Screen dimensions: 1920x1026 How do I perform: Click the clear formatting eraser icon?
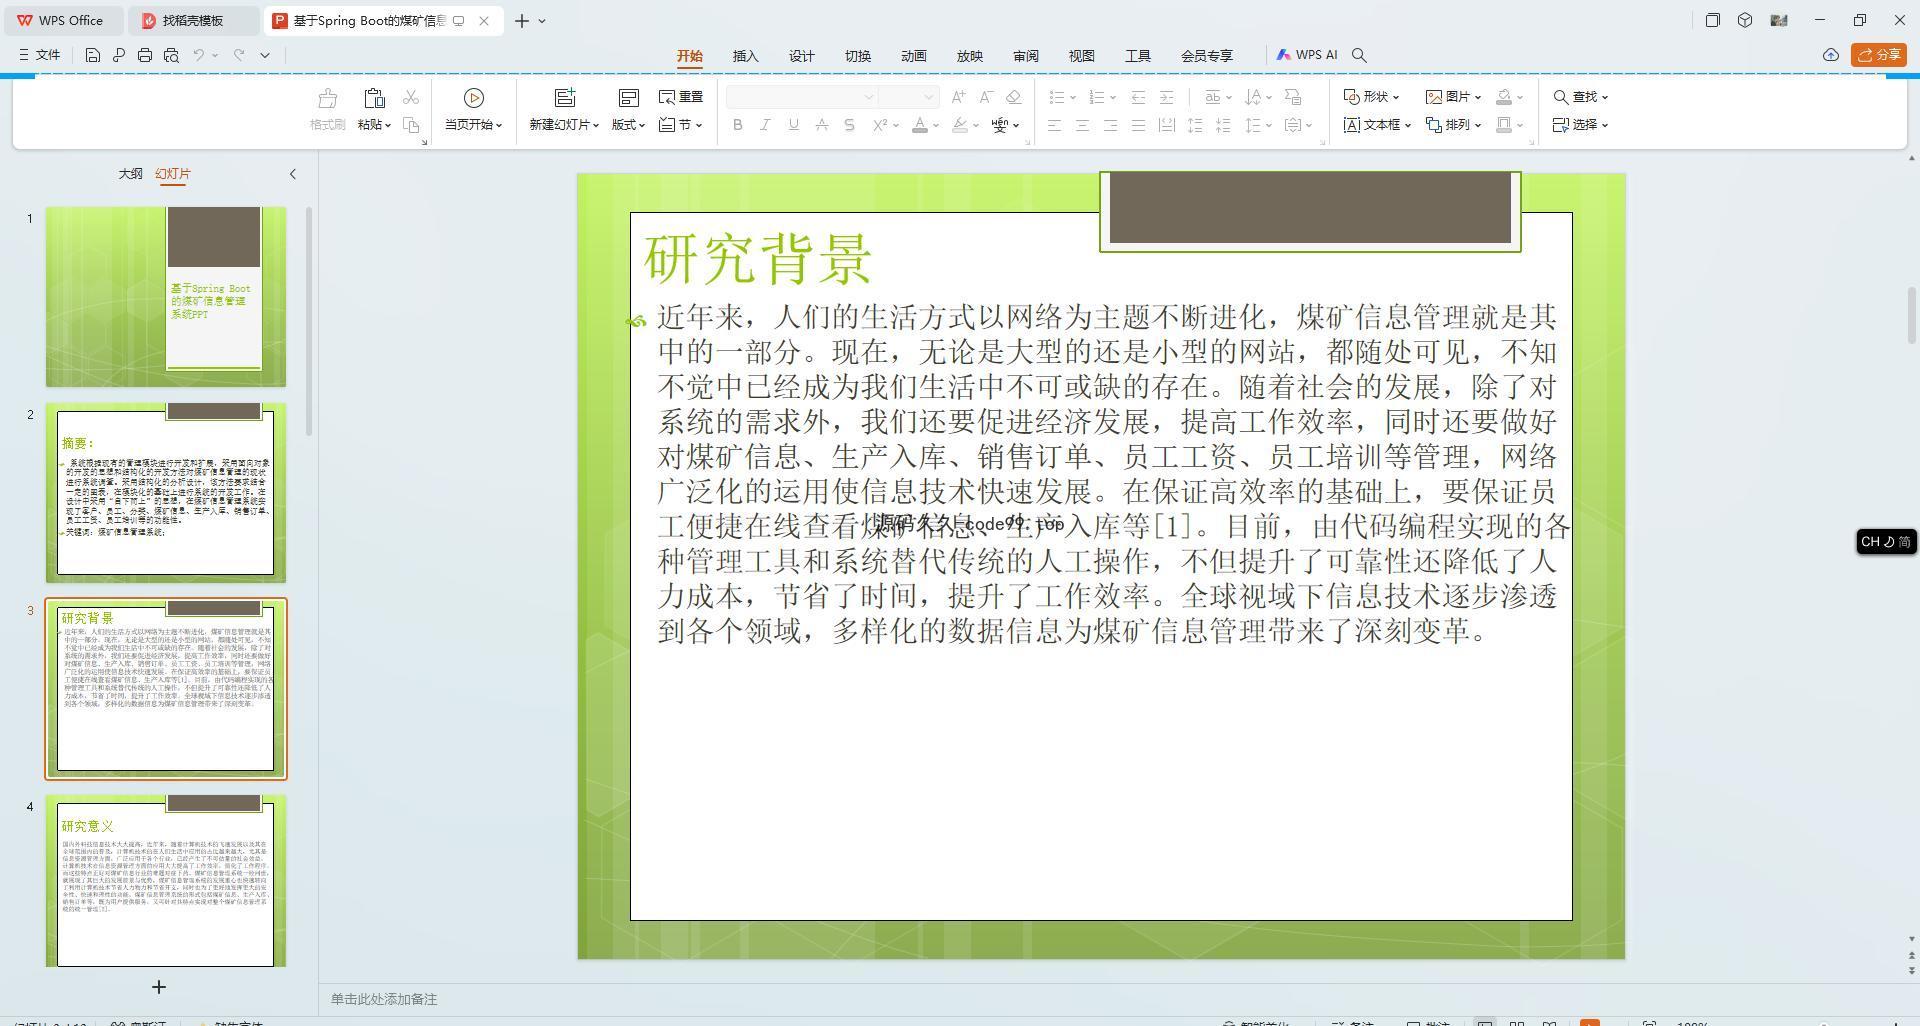tap(1014, 97)
